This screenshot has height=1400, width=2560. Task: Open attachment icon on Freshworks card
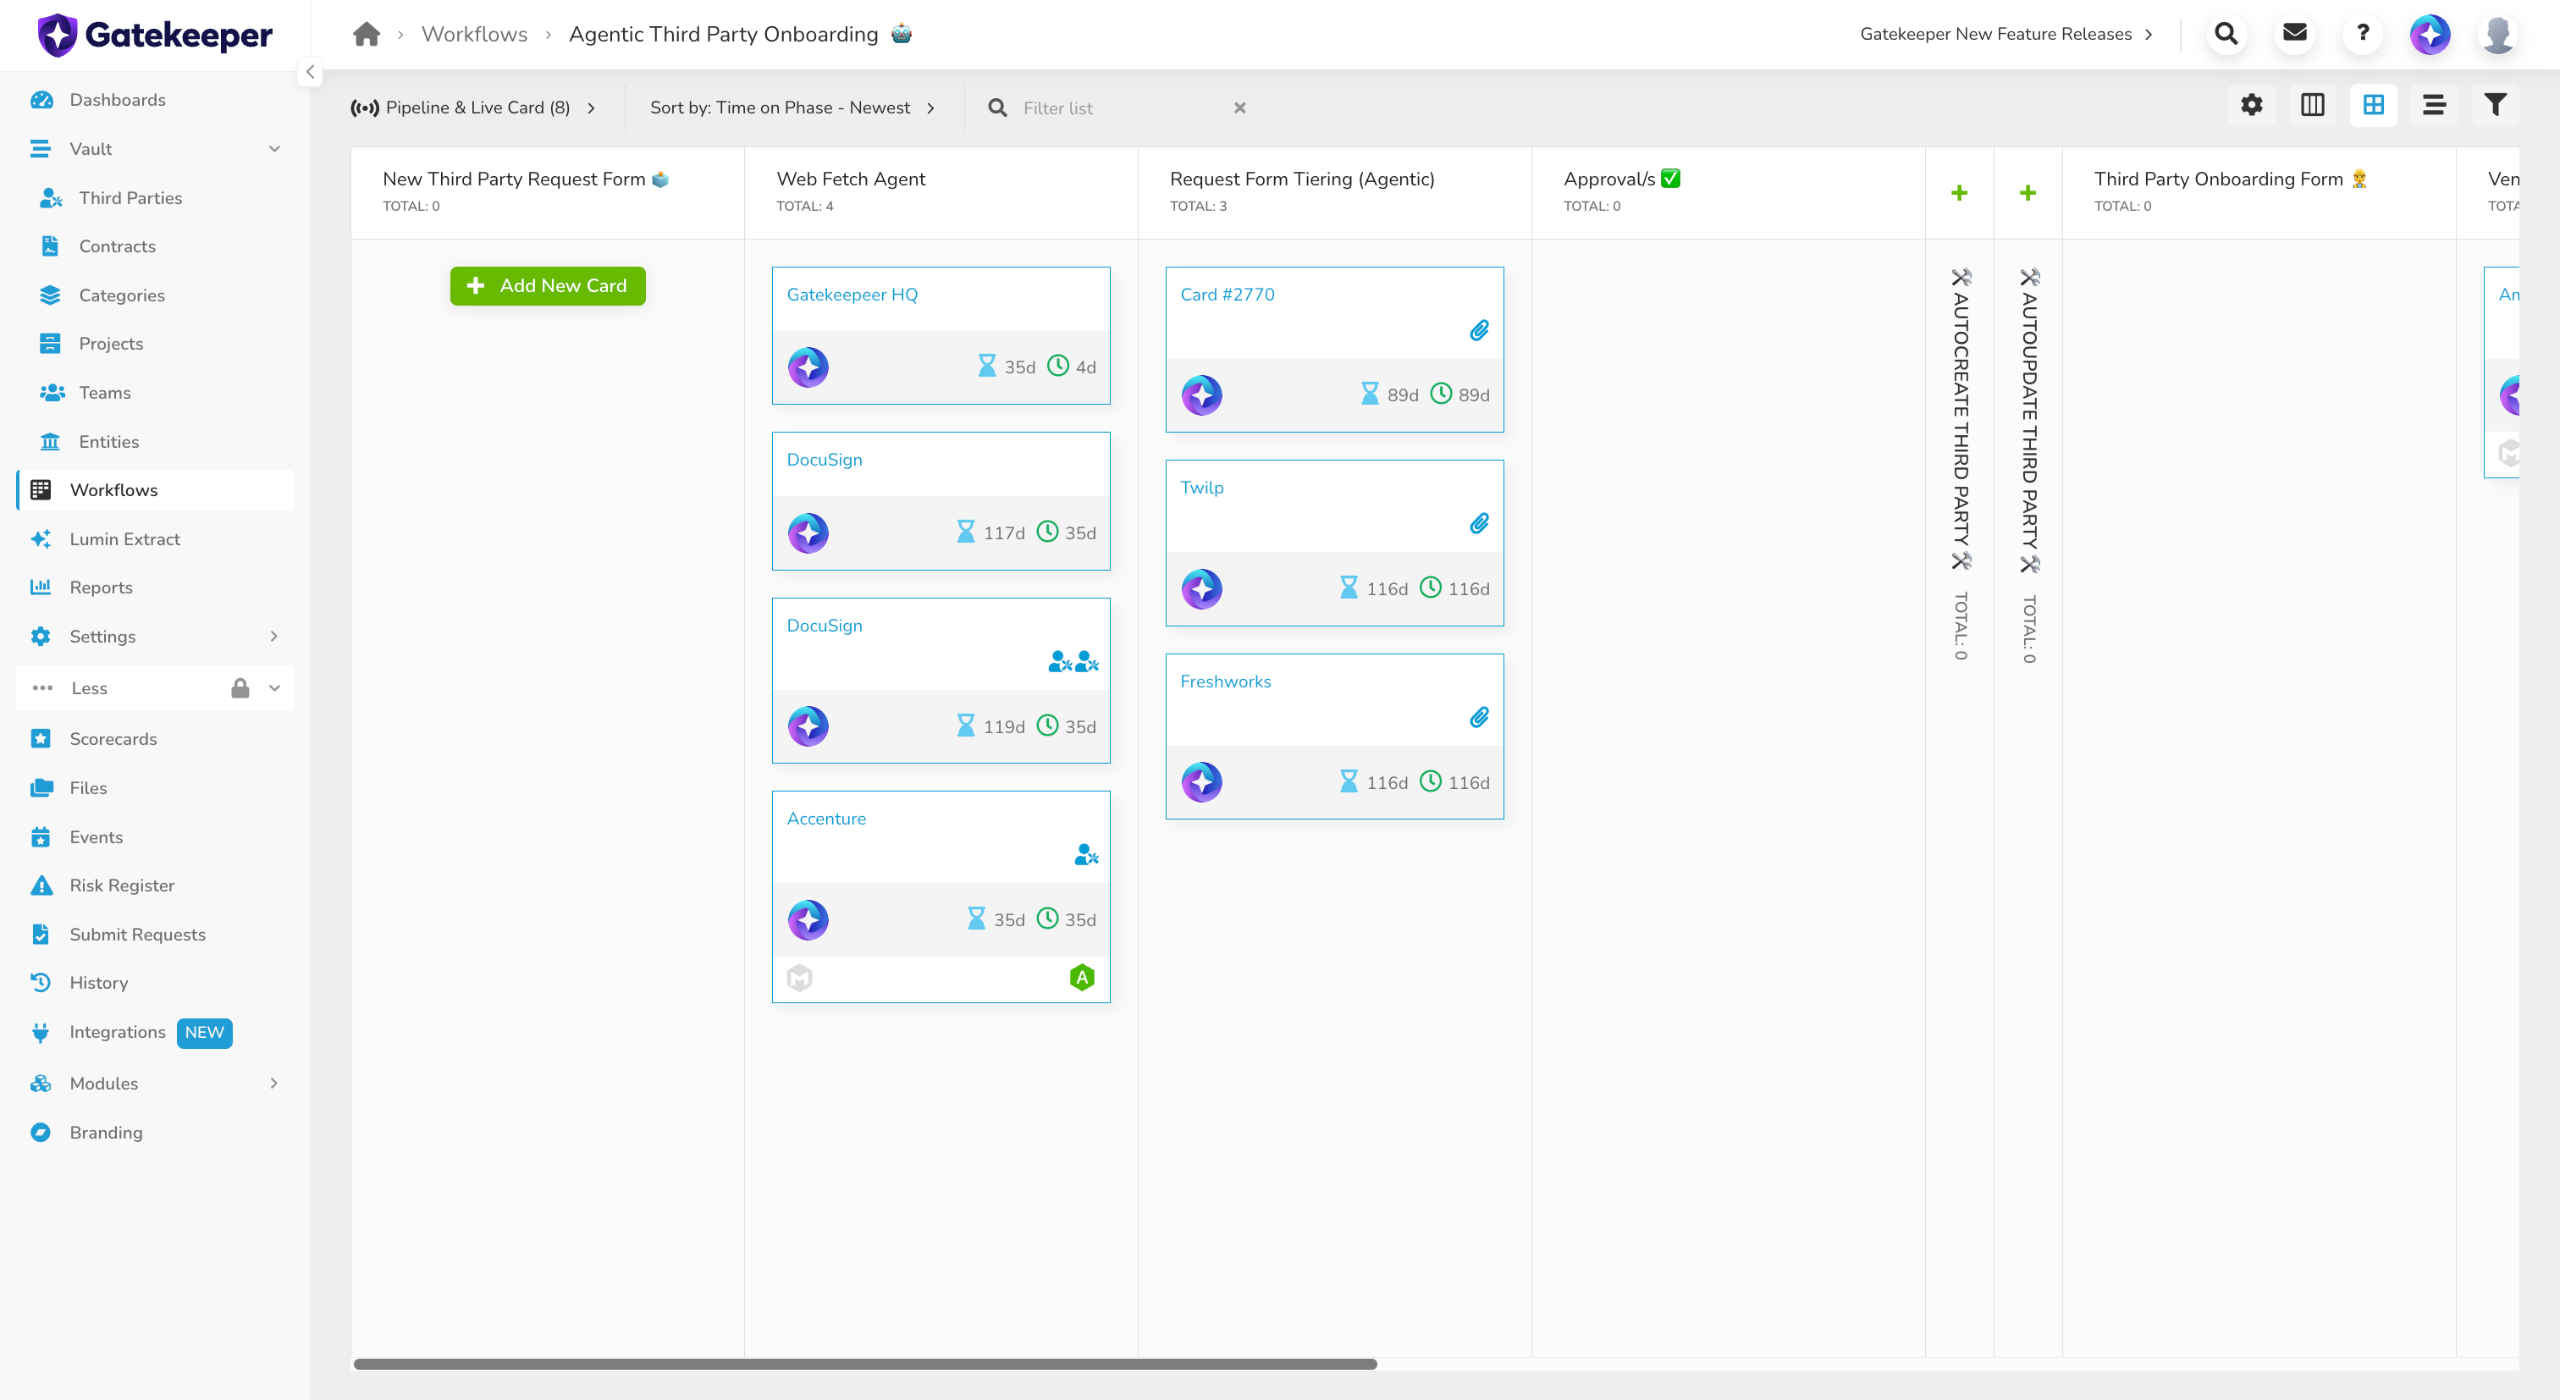(x=1479, y=718)
